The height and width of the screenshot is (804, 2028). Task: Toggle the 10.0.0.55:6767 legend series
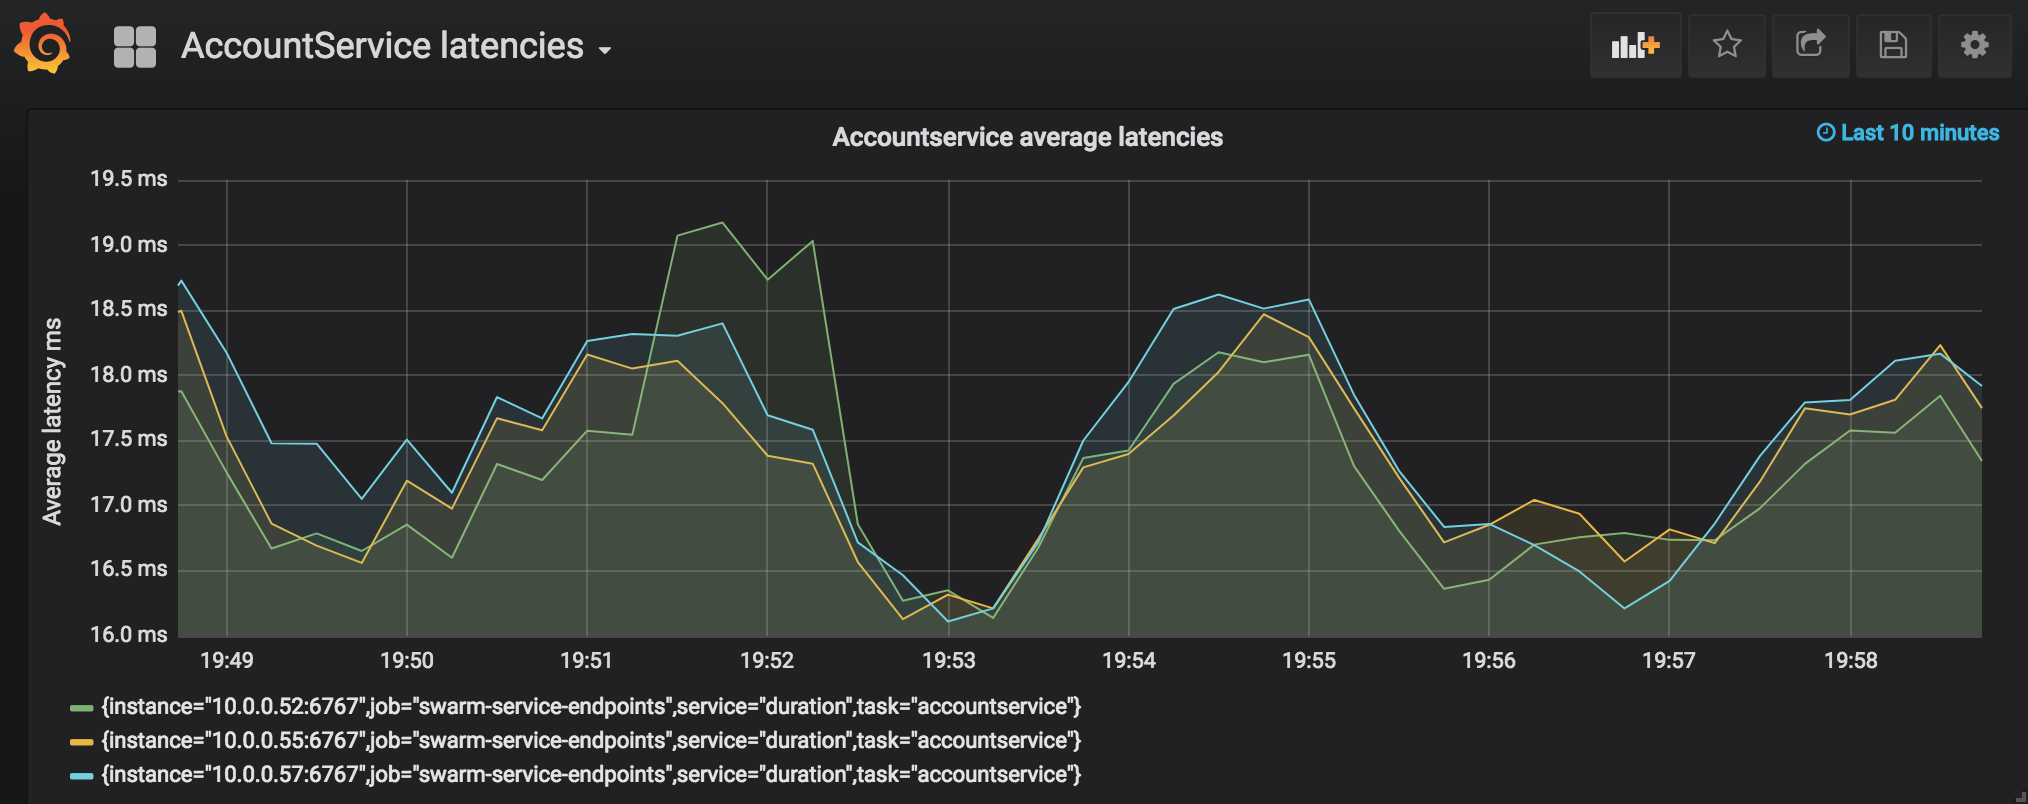pyautogui.click(x=591, y=741)
